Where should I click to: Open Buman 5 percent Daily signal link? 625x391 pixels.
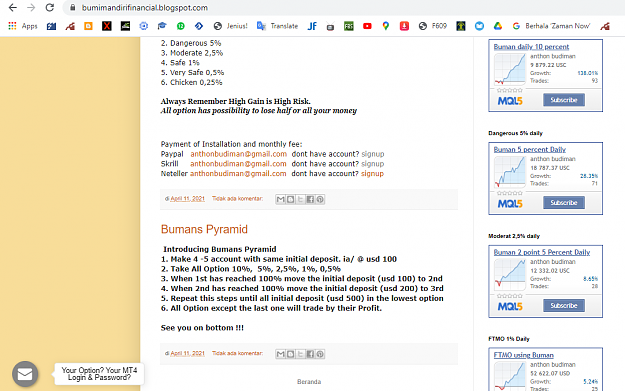pos(529,149)
